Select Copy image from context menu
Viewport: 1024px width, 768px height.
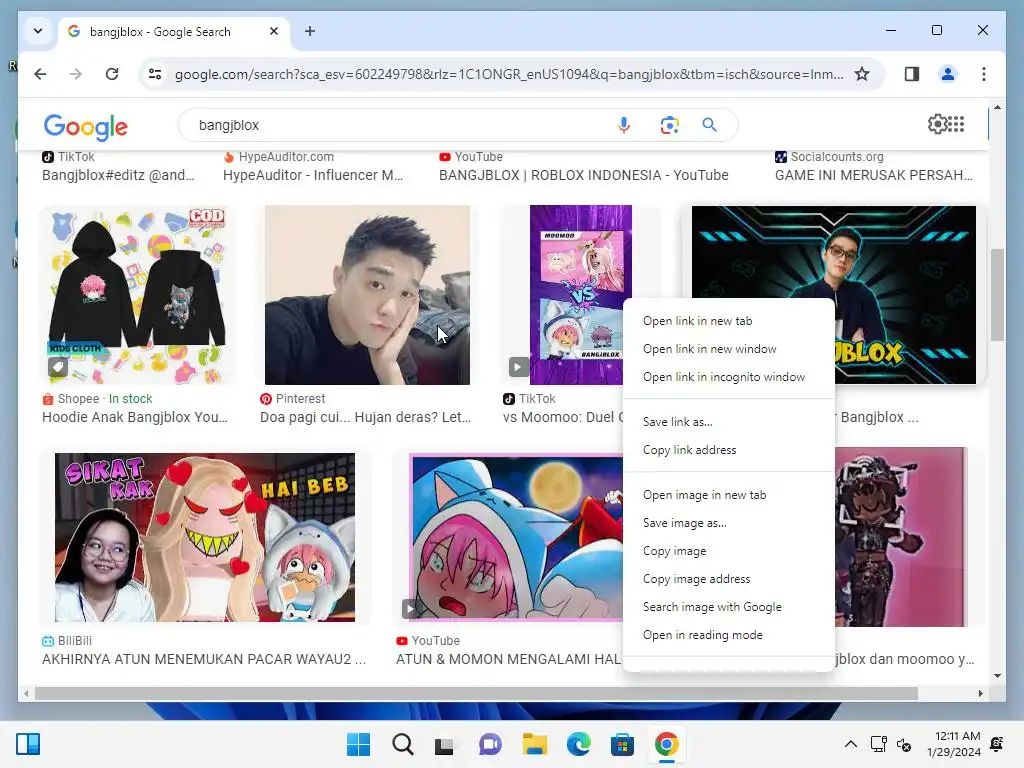point(674,551)
